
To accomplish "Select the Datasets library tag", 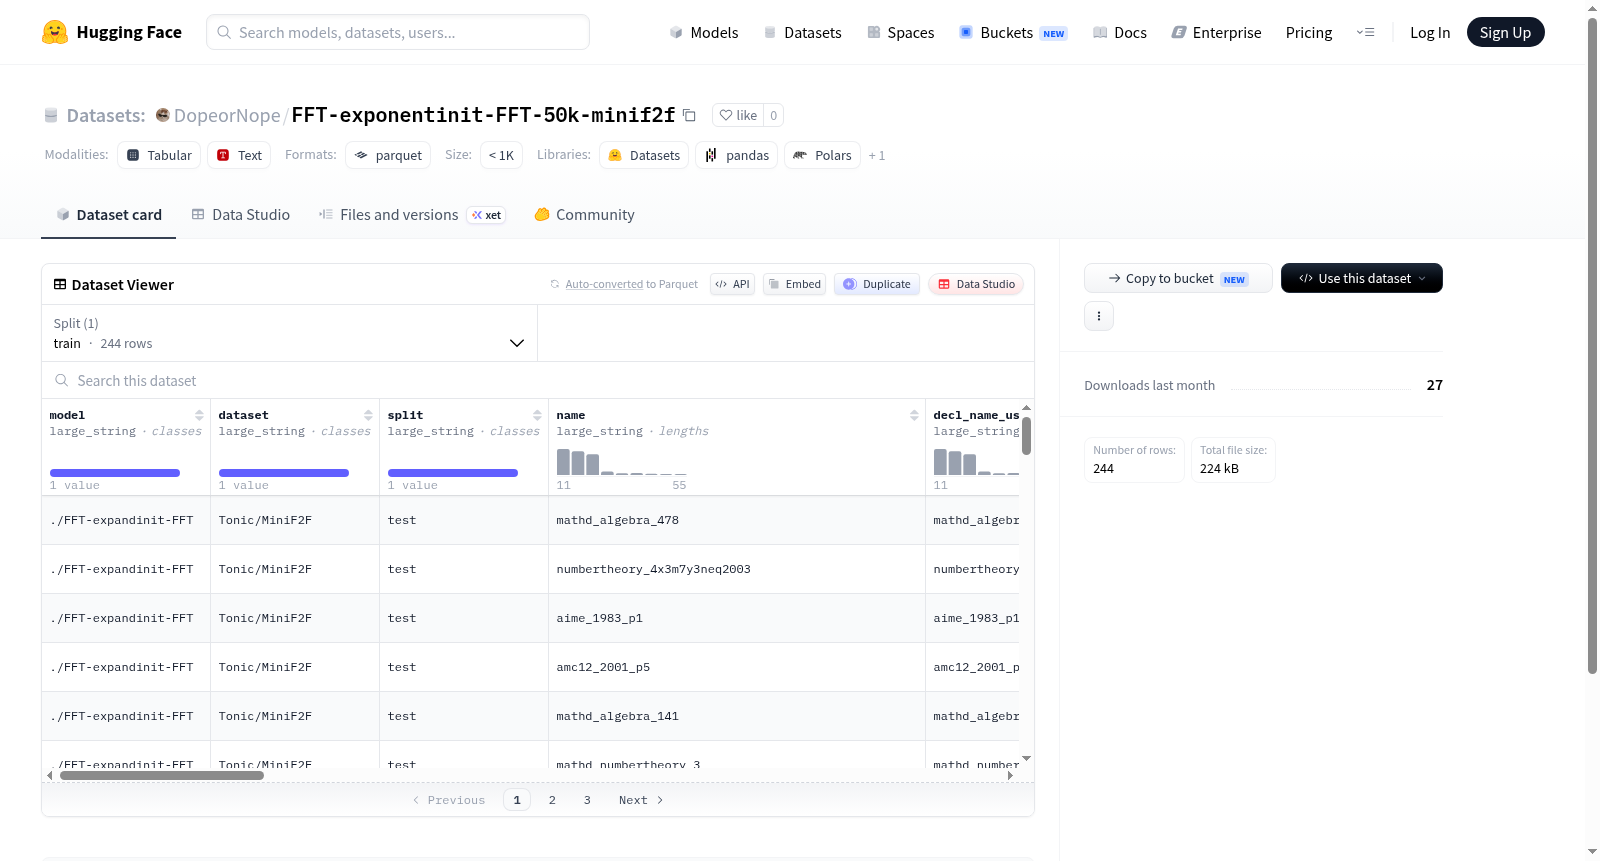I will click(x=644, y=155).
